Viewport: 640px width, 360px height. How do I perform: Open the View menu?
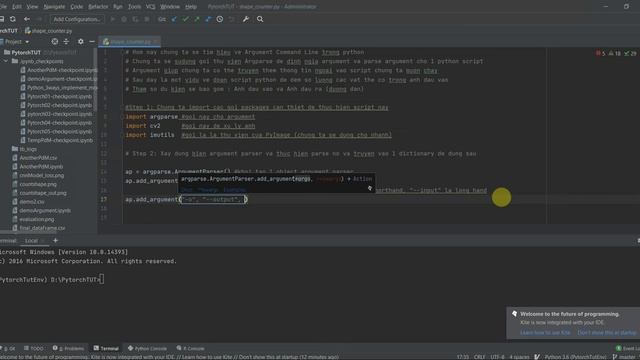pyautogui.click(x=32, y=7)
